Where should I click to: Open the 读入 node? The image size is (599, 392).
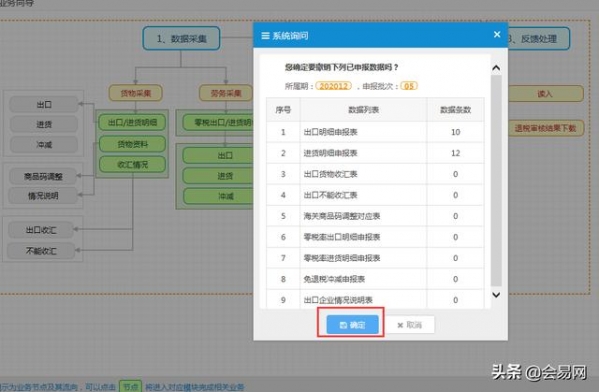[545, 94]
